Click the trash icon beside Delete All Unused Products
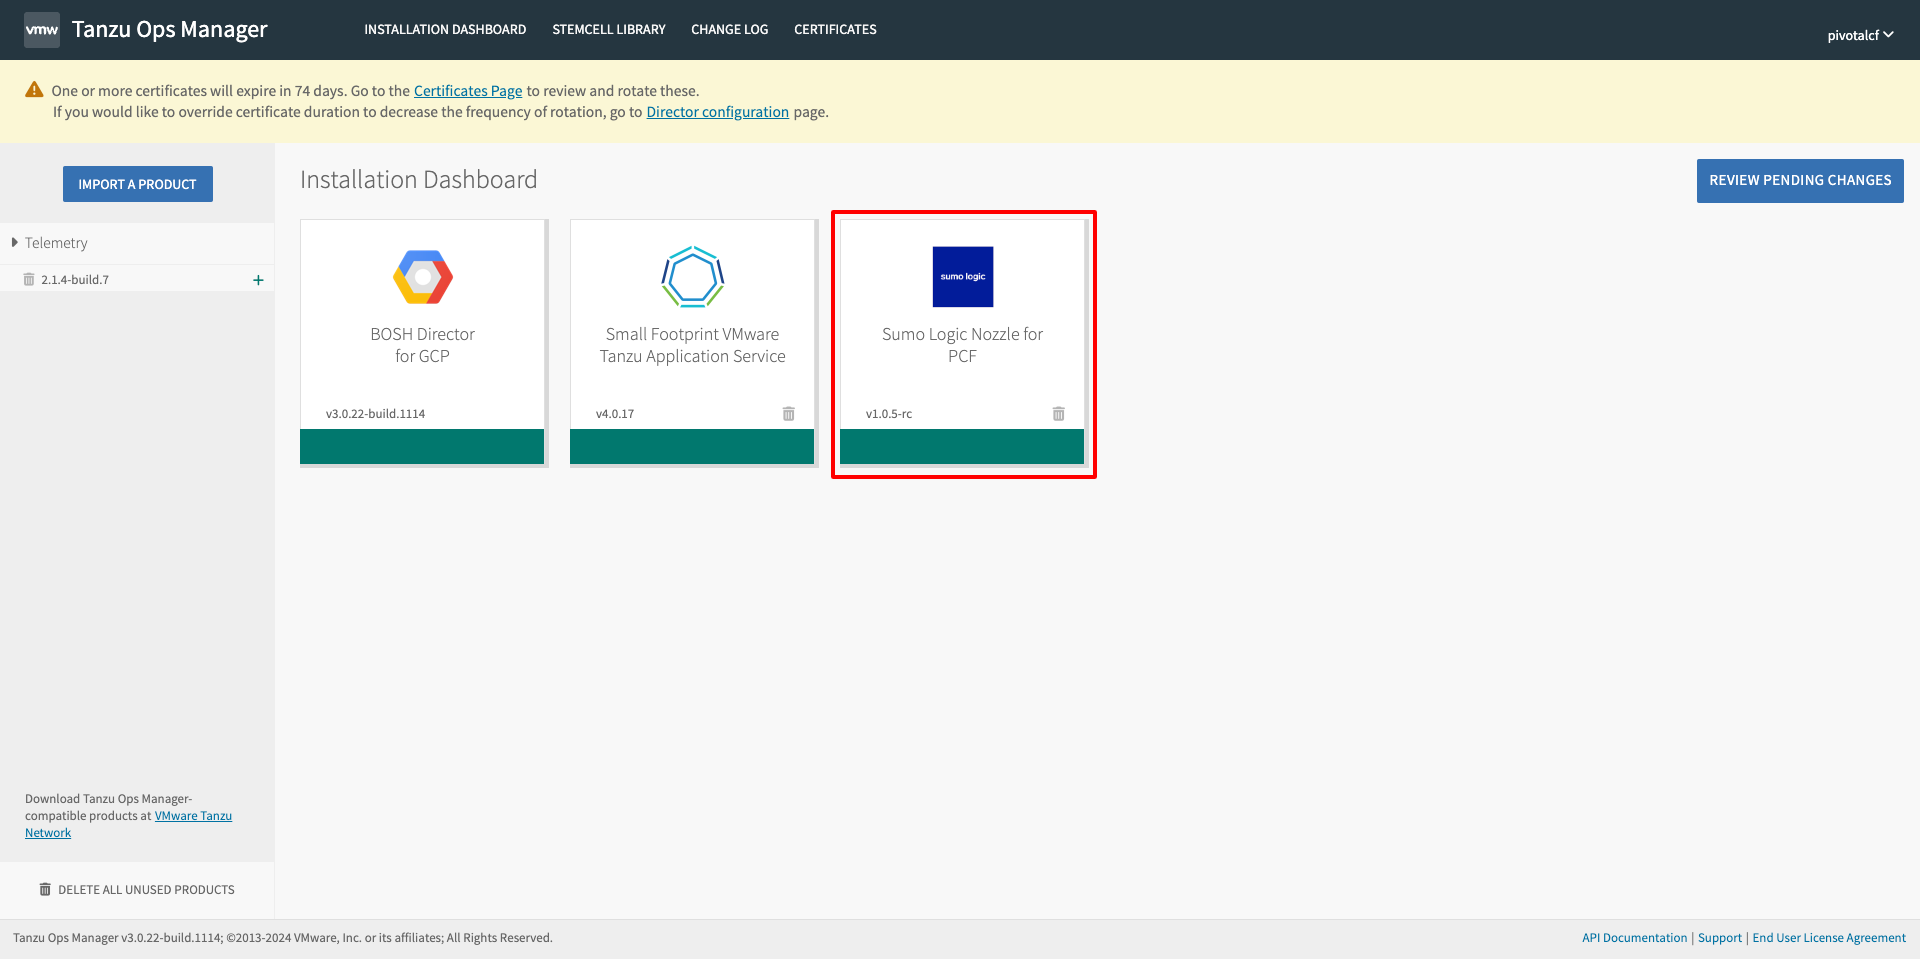Screen dimensions: 1920x959 tap(45, 890)
